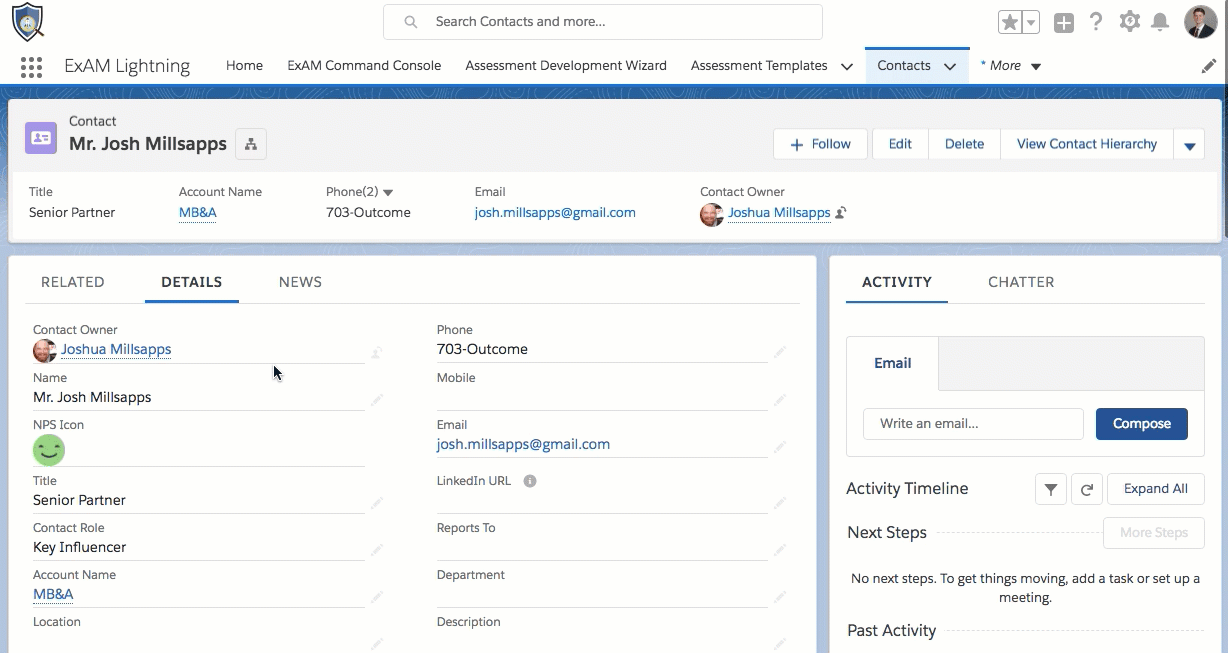Open Assessment Development Wizard tab
Viewport: 1228px width, 653px height.
coord(566,66)
